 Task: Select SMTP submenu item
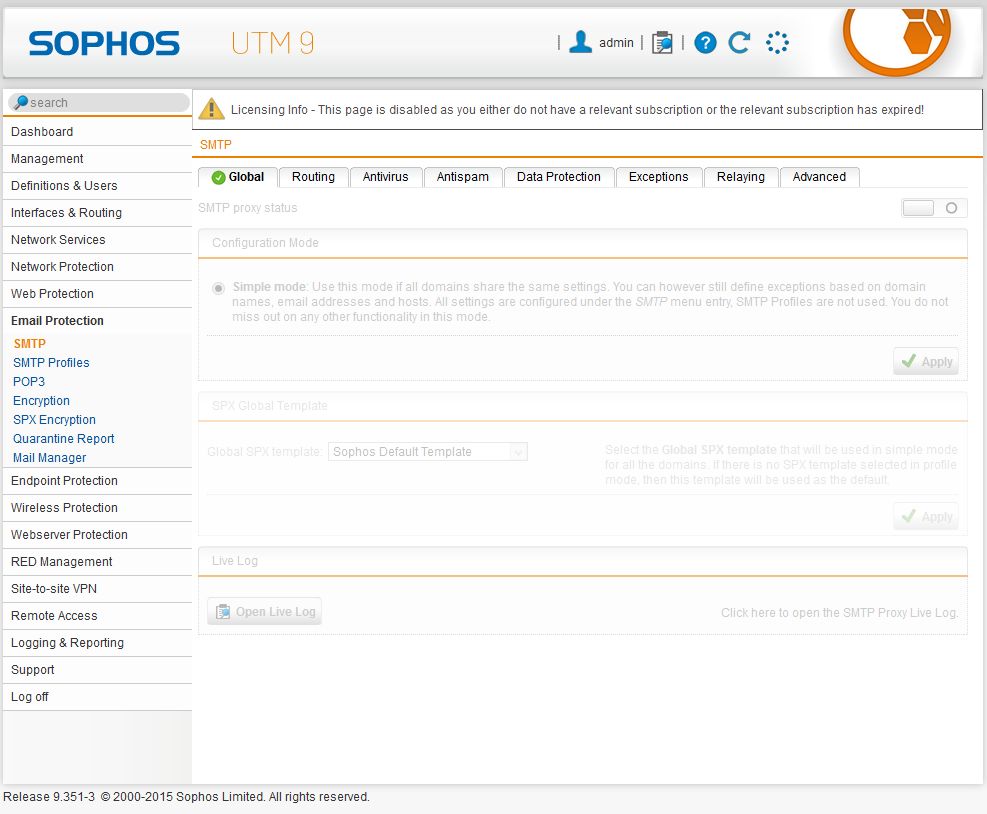tap(30, 344)
